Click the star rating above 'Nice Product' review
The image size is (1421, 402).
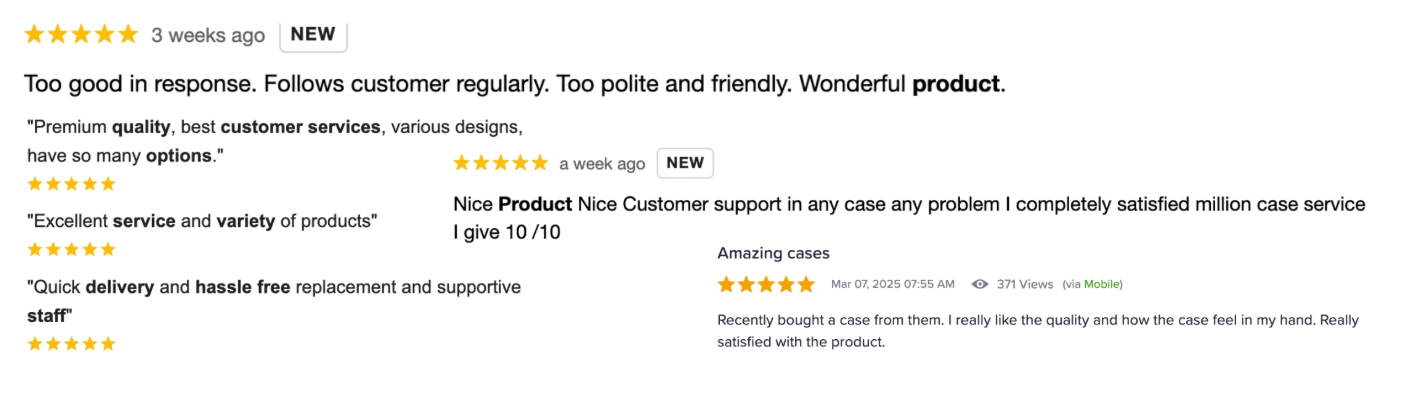pos(501,162)
